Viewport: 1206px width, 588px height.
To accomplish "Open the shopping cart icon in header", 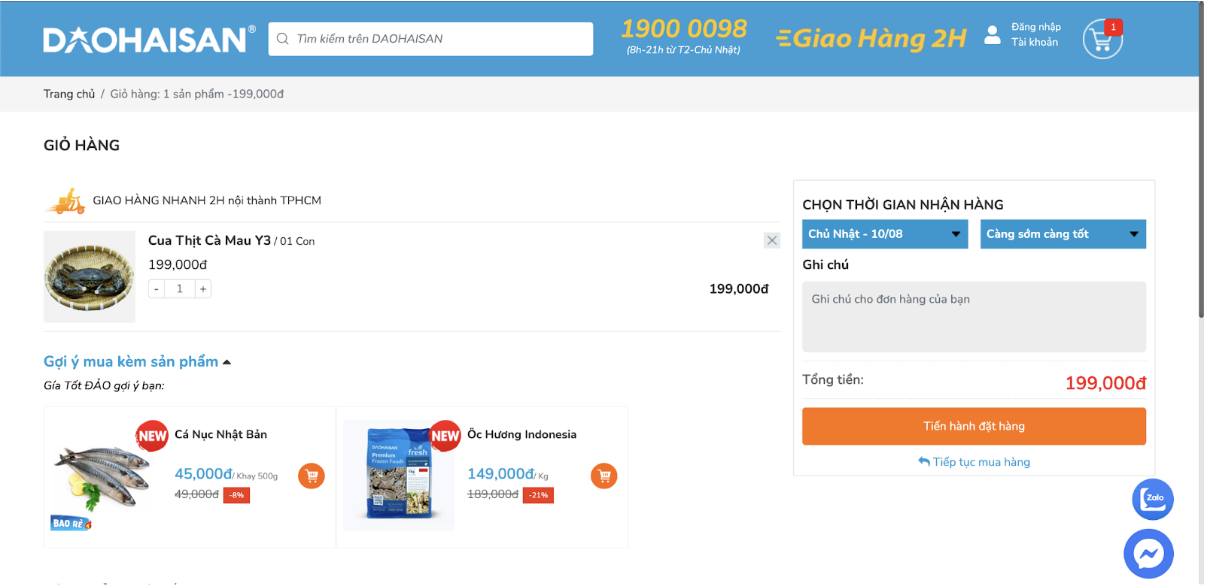I will pos(1102,40).
